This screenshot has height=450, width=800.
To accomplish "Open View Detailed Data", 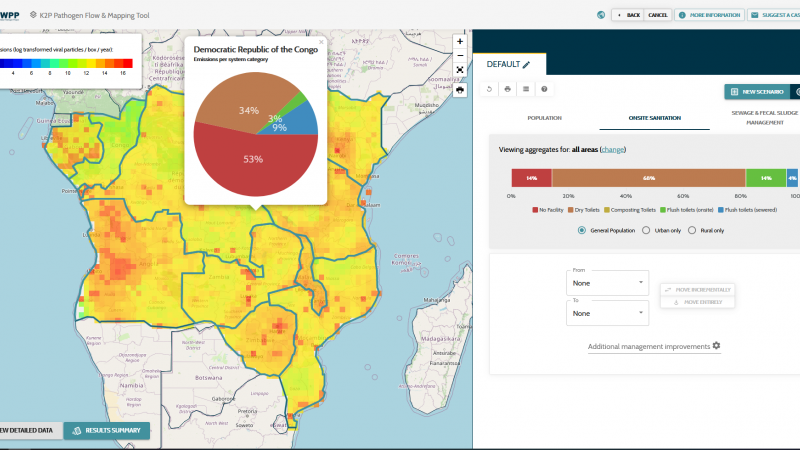I will (30, 431).
